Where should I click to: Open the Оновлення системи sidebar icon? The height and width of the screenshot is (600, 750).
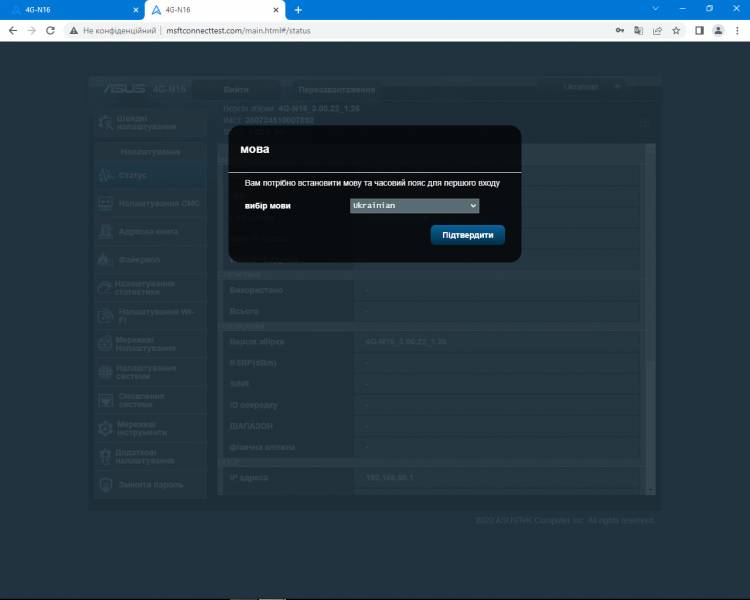[x=105, y=400]
